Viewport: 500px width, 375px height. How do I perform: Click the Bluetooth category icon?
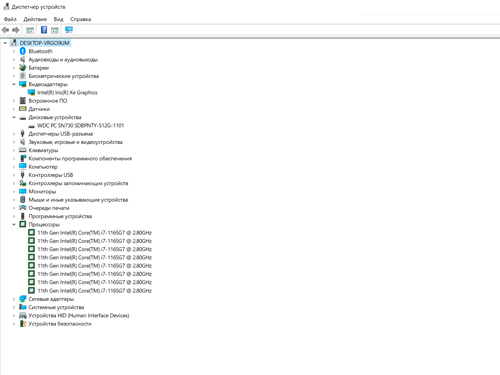point(23,51)
